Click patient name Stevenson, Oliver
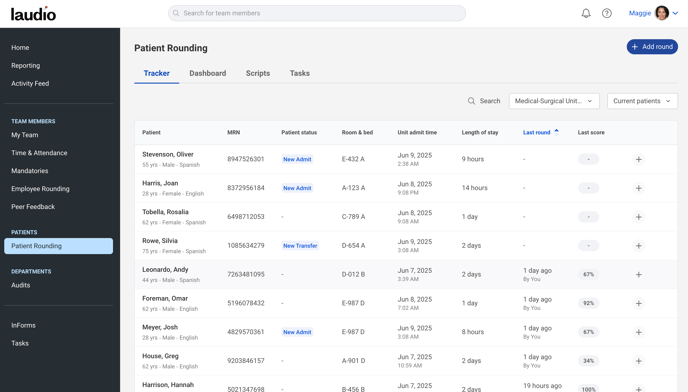The width and height of the screenshot is (688, 392). point(168,155)
